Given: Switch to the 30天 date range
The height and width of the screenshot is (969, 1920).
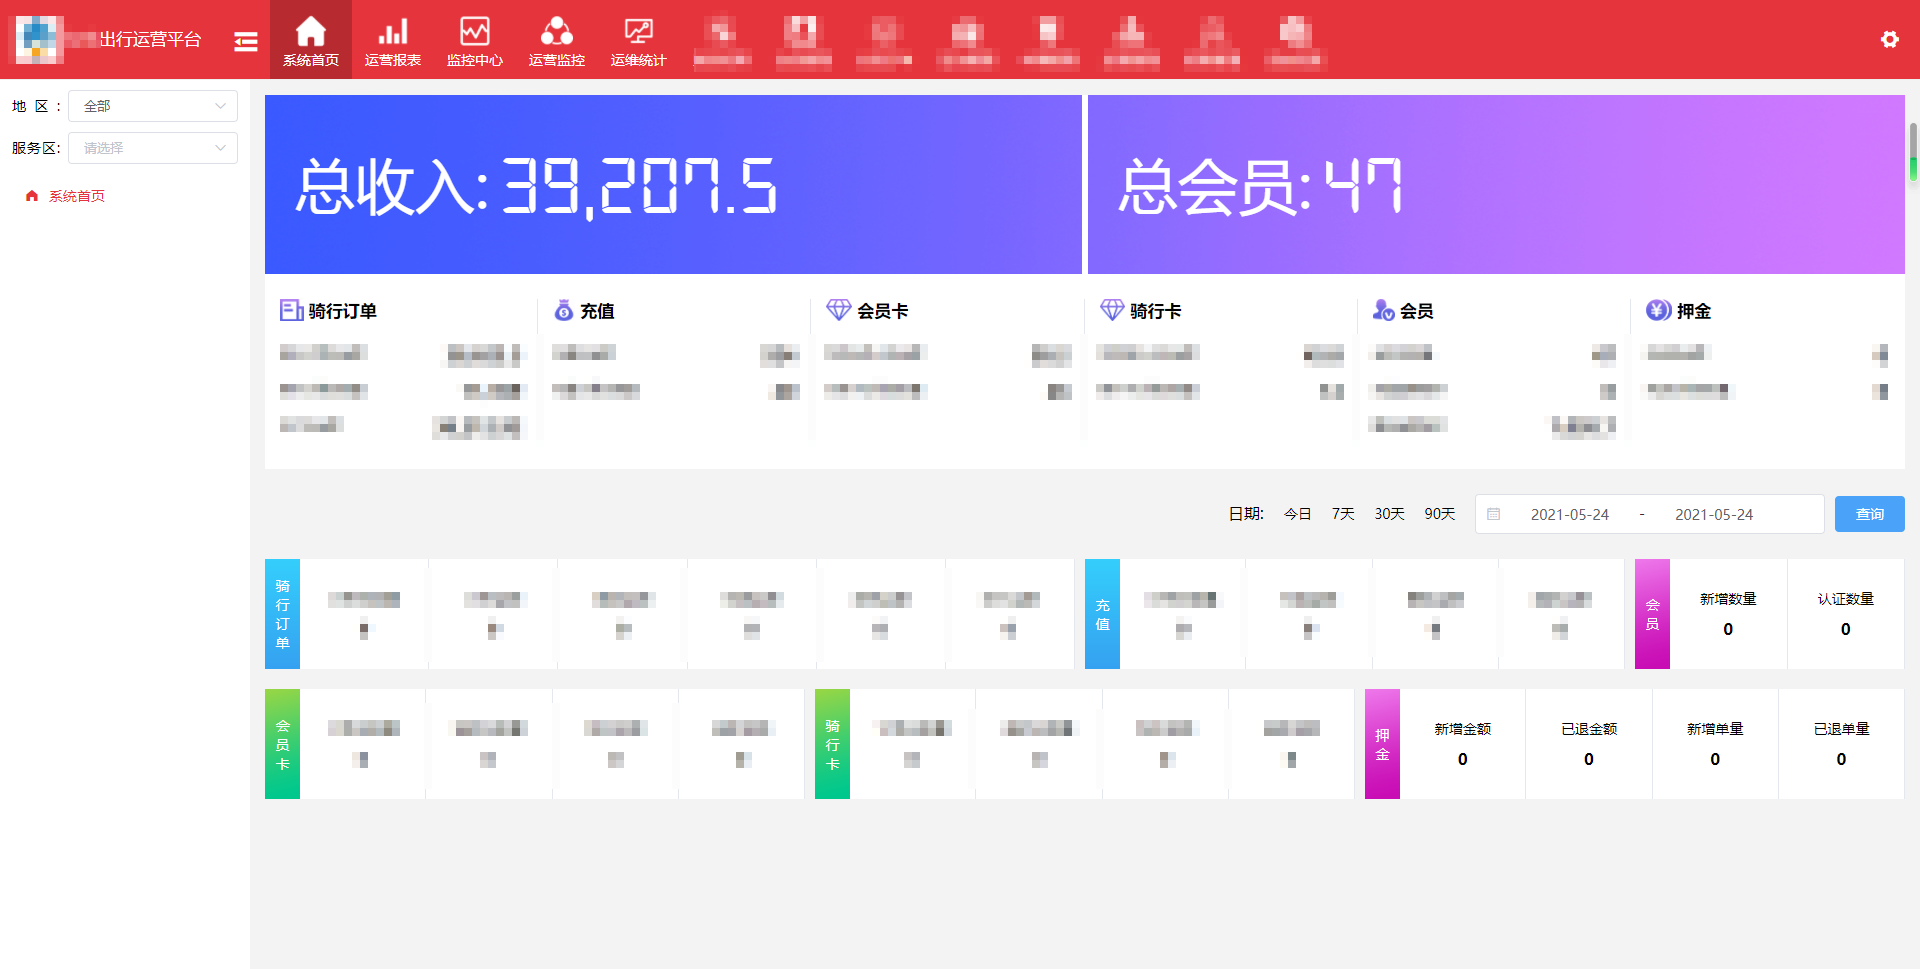Looking at the screenshot, I should click(1389, 514).
